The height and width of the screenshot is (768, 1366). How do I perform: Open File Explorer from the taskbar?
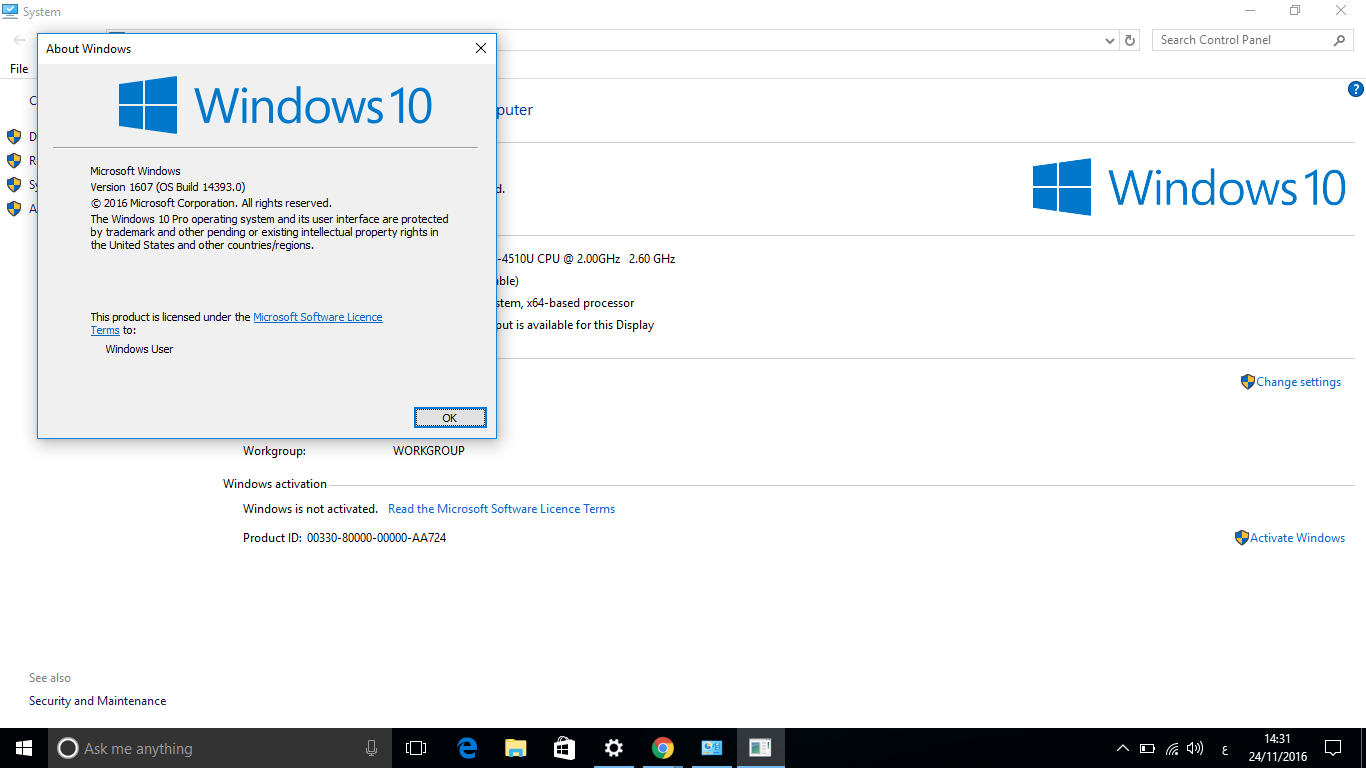pyautogui.click(x=515, y=748)
